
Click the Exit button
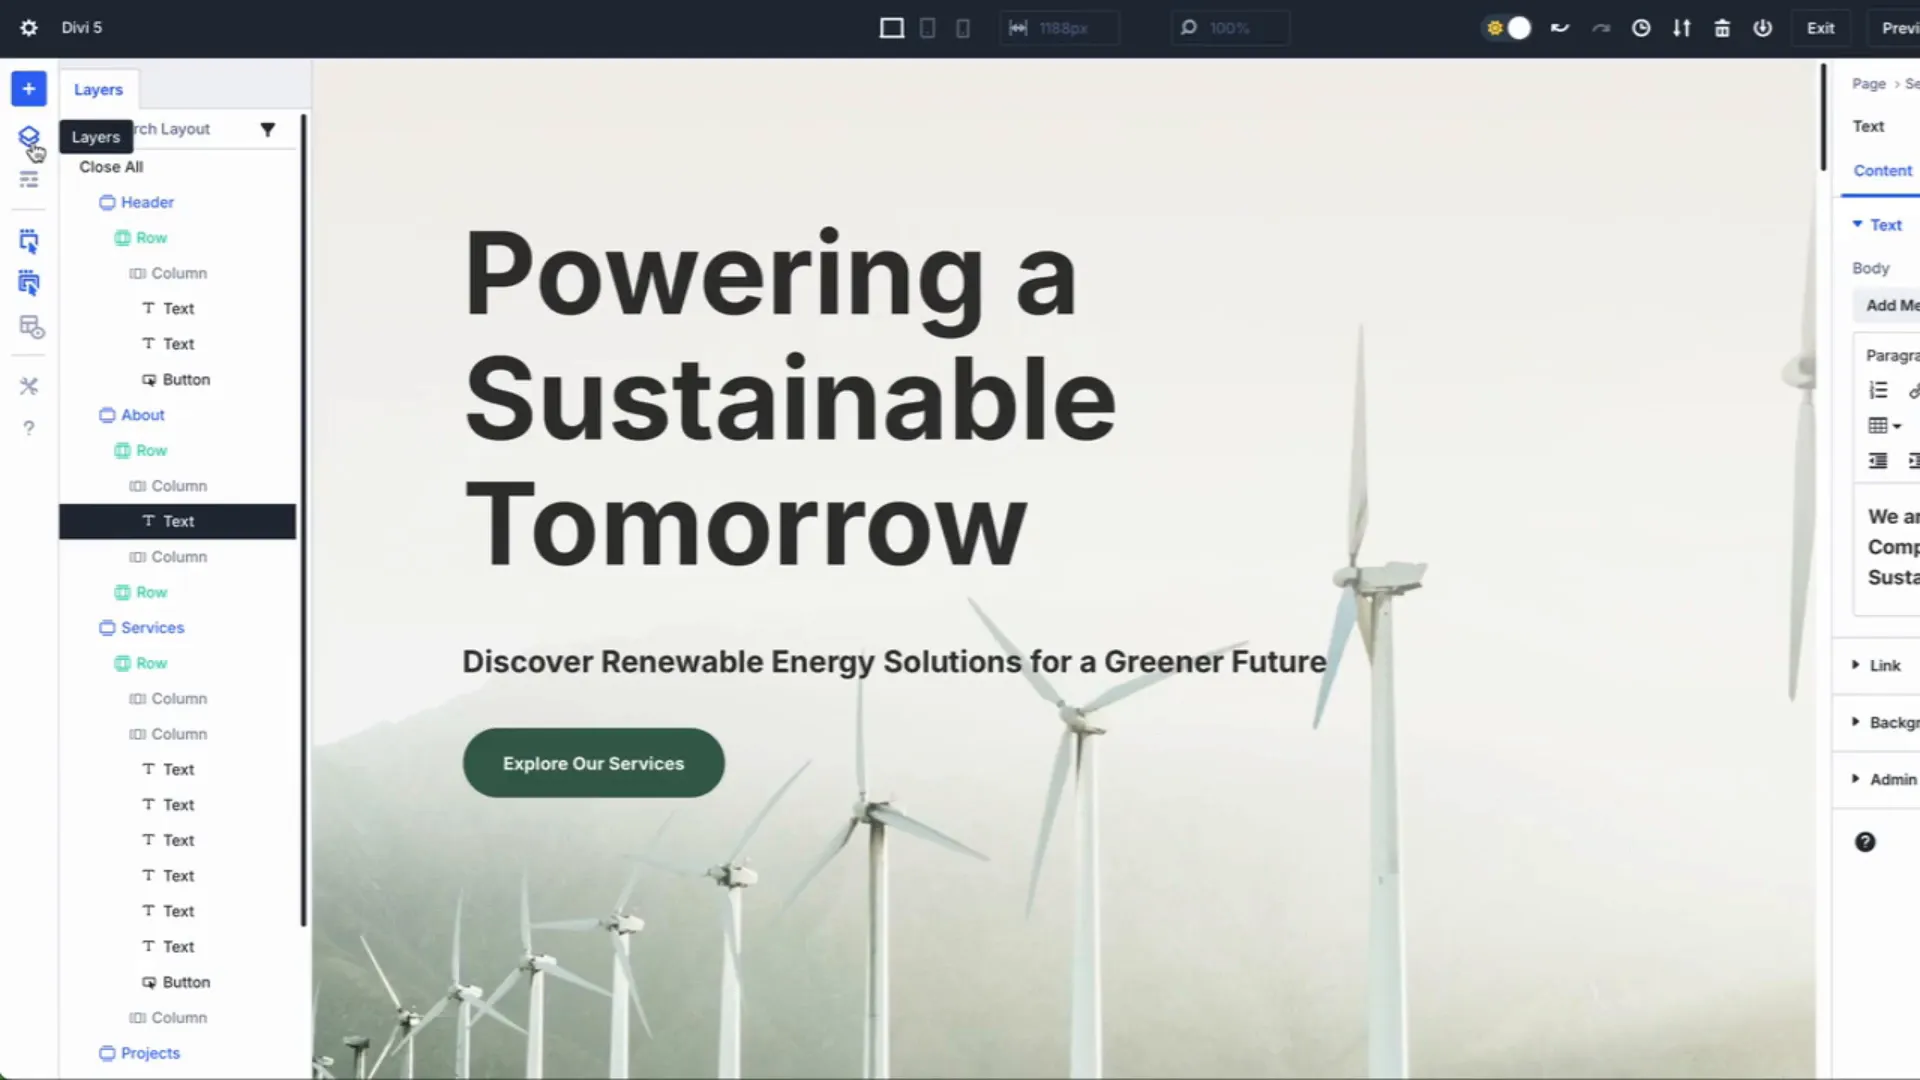tap(1820, 28)
